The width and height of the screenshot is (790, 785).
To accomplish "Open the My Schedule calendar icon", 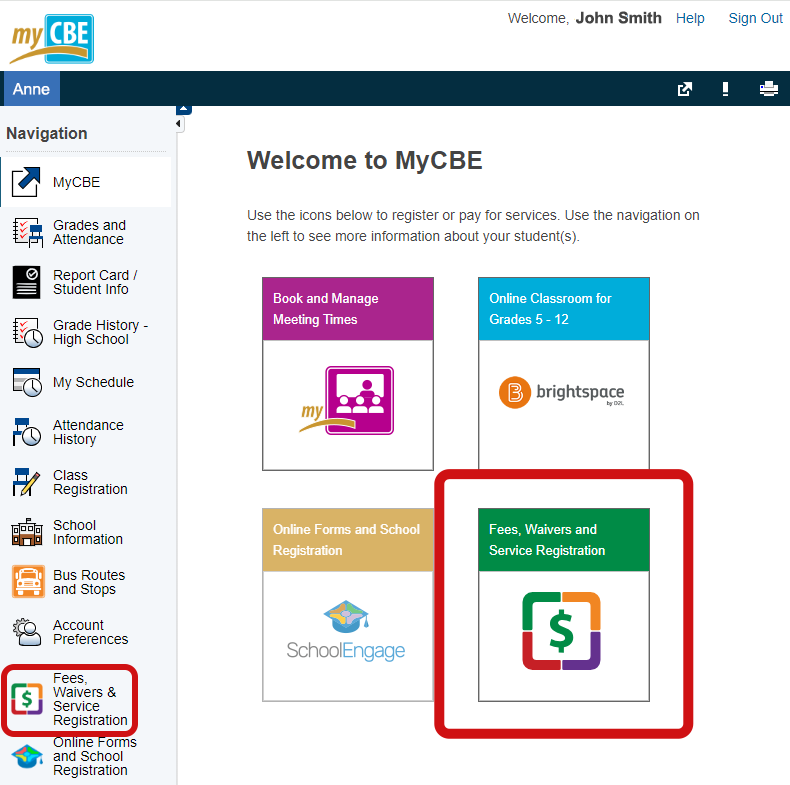I will [x=26, y=382].
